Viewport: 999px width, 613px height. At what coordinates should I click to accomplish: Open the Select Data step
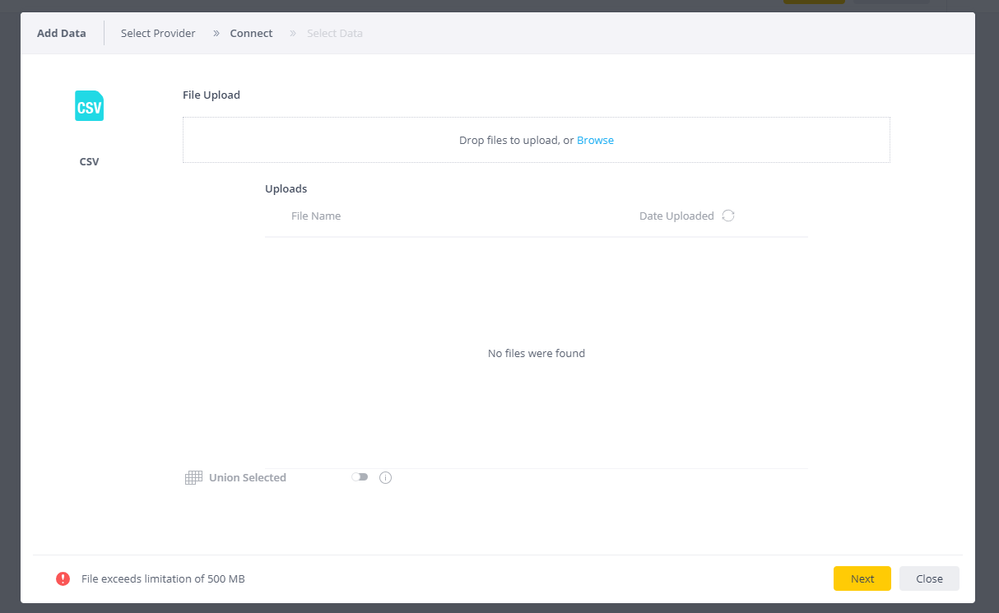(x=334, y=33)
